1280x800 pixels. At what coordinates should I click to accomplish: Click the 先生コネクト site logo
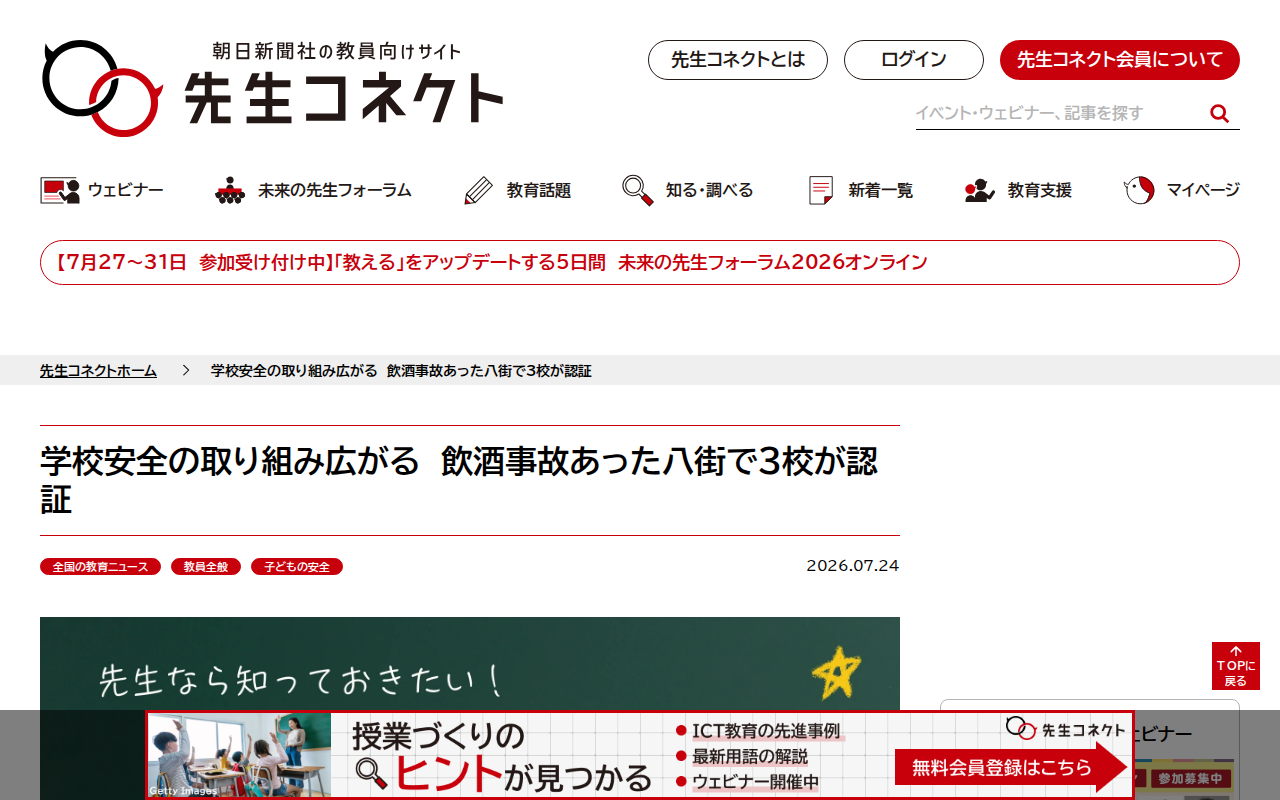pos(272,88)
